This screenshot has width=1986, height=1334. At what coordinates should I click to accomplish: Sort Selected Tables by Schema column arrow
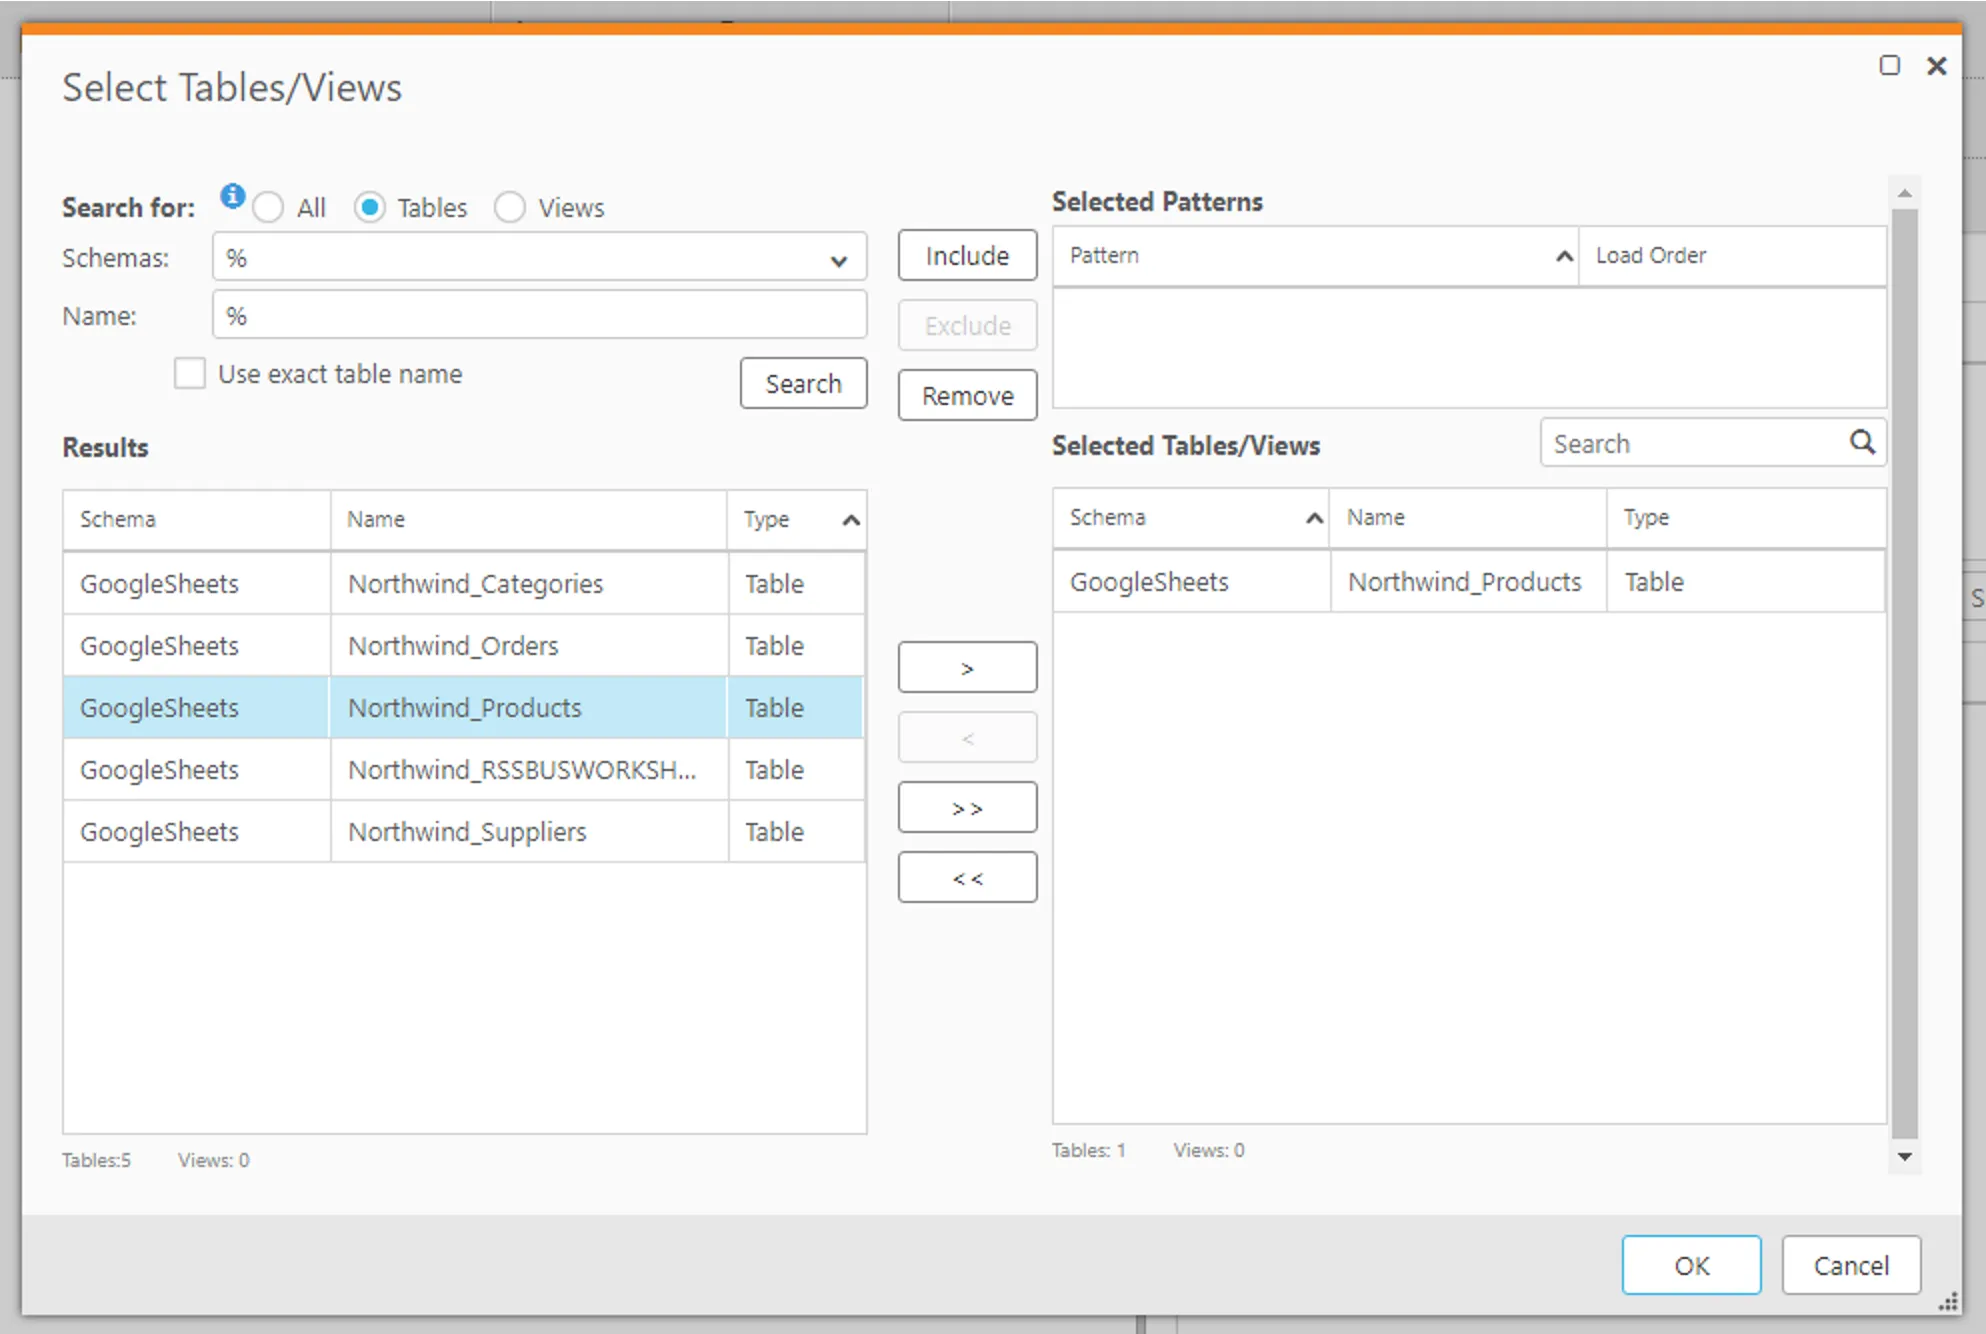point(1314,518)
